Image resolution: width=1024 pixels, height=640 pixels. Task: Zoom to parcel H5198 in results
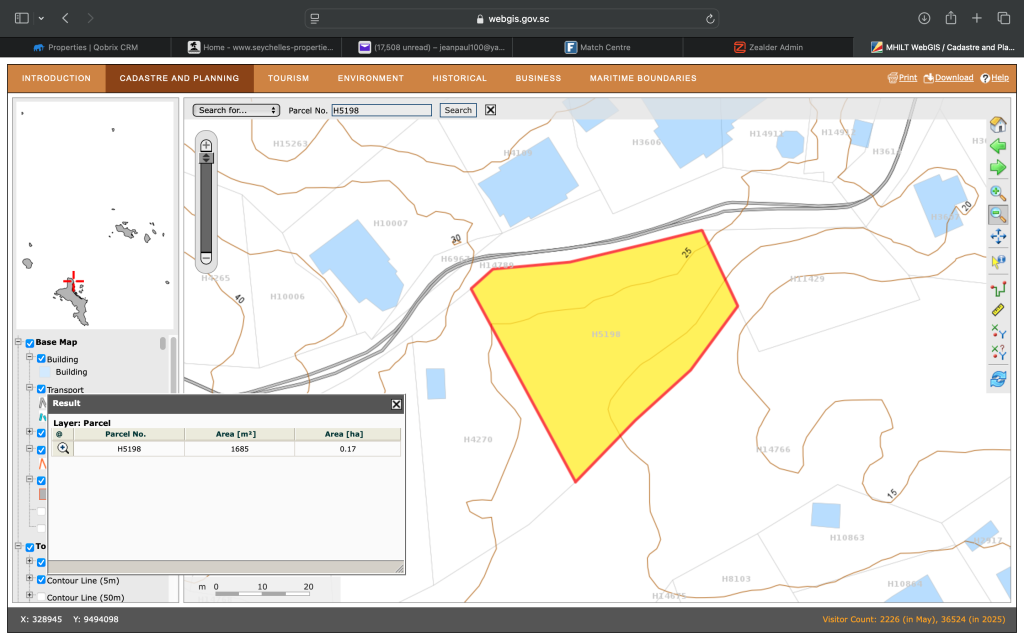coord(63,449)
